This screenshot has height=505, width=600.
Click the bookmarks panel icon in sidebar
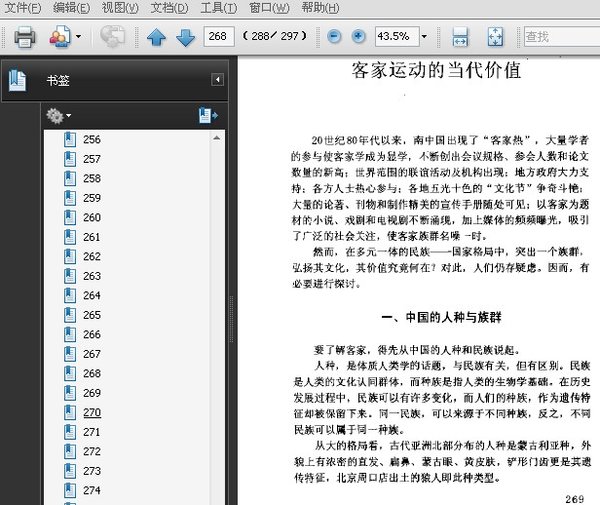click(17, 80)
